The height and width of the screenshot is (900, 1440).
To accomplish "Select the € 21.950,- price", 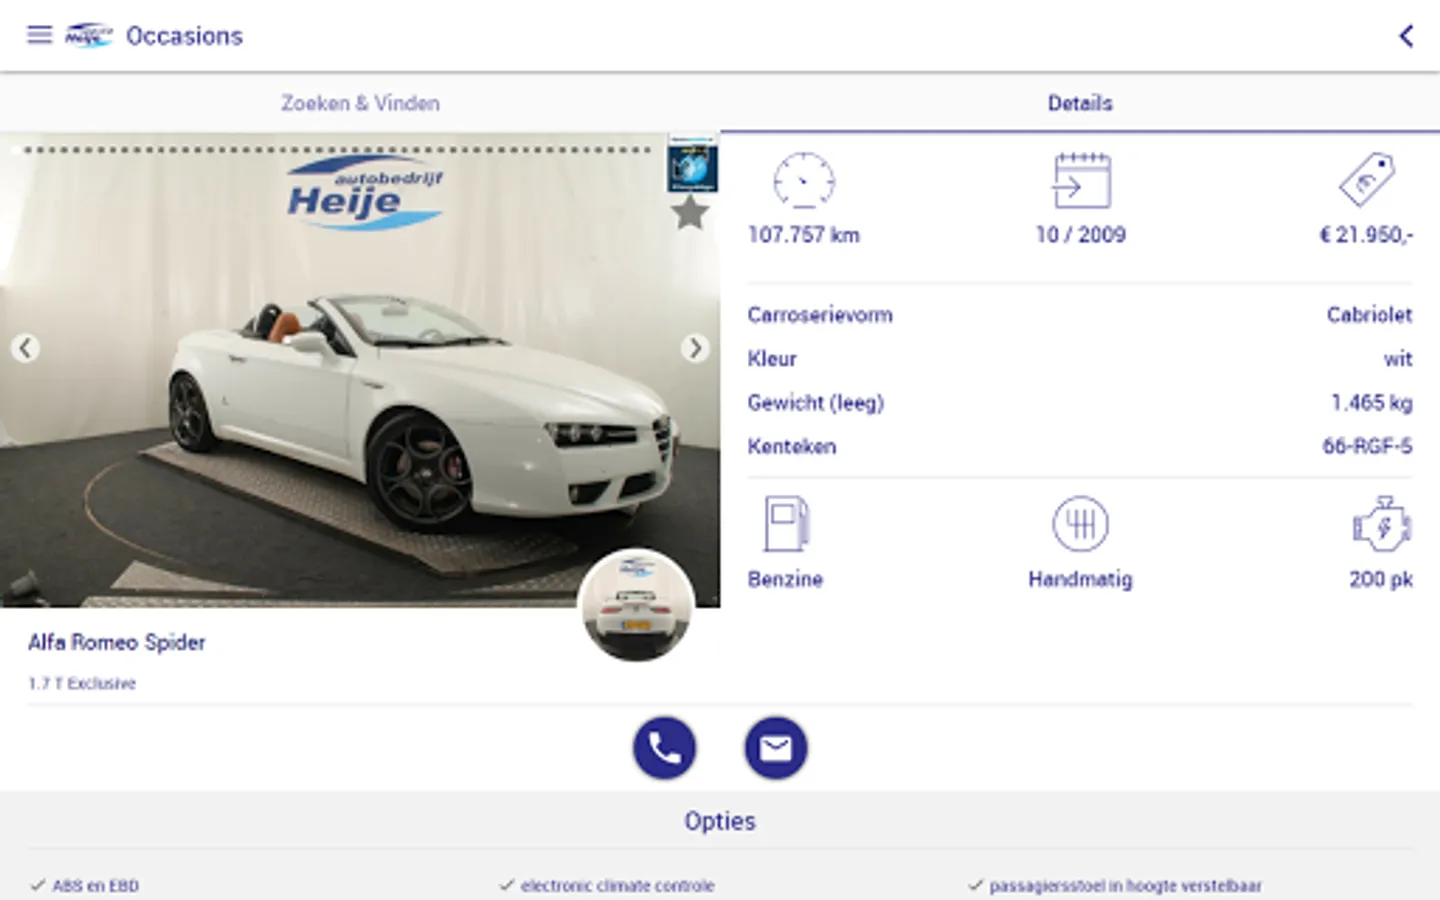I will click(x=1366, y=235).
